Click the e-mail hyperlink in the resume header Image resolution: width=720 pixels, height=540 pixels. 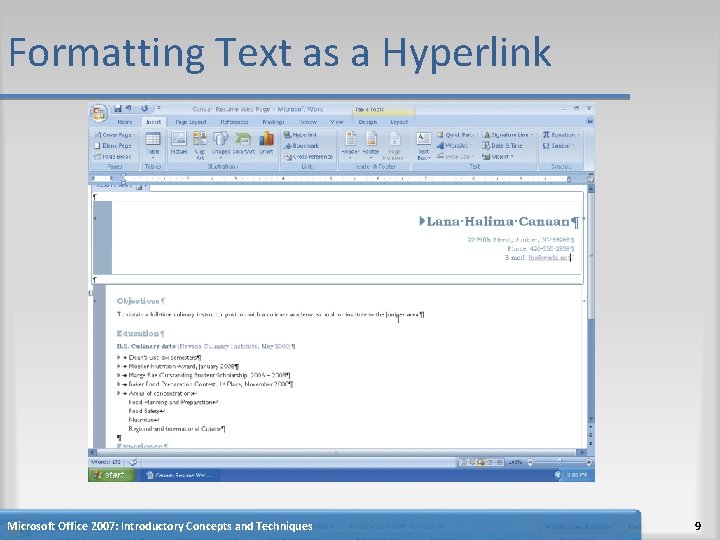point(549,258)
